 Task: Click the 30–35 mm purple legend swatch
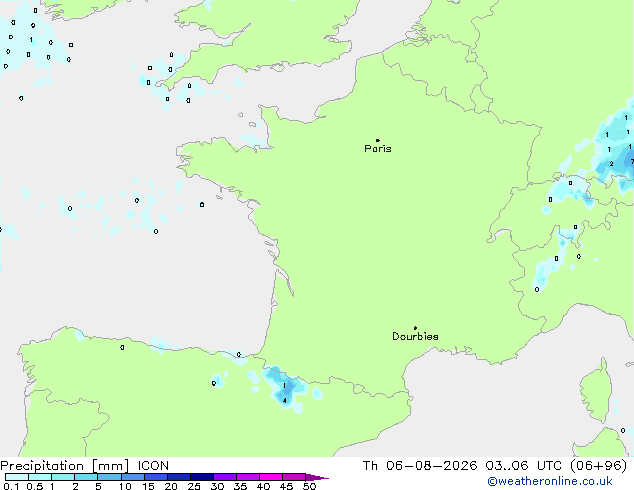click(x=225, y=477)
